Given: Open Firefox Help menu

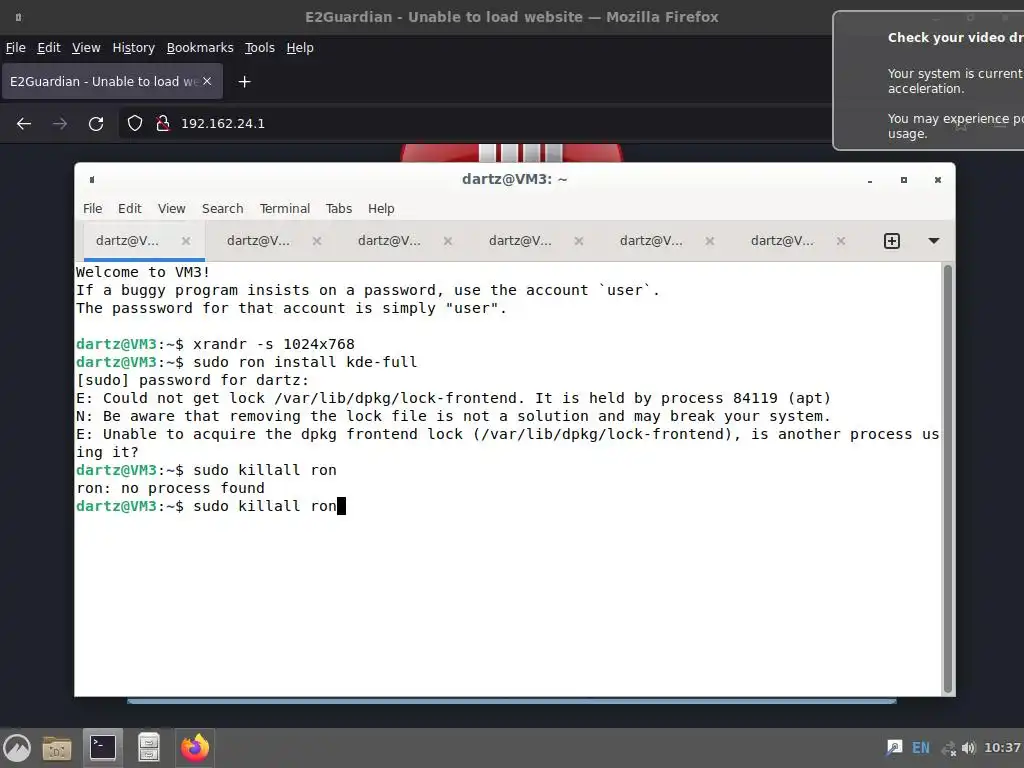Looking at the screenshot, I should [300, 48].
